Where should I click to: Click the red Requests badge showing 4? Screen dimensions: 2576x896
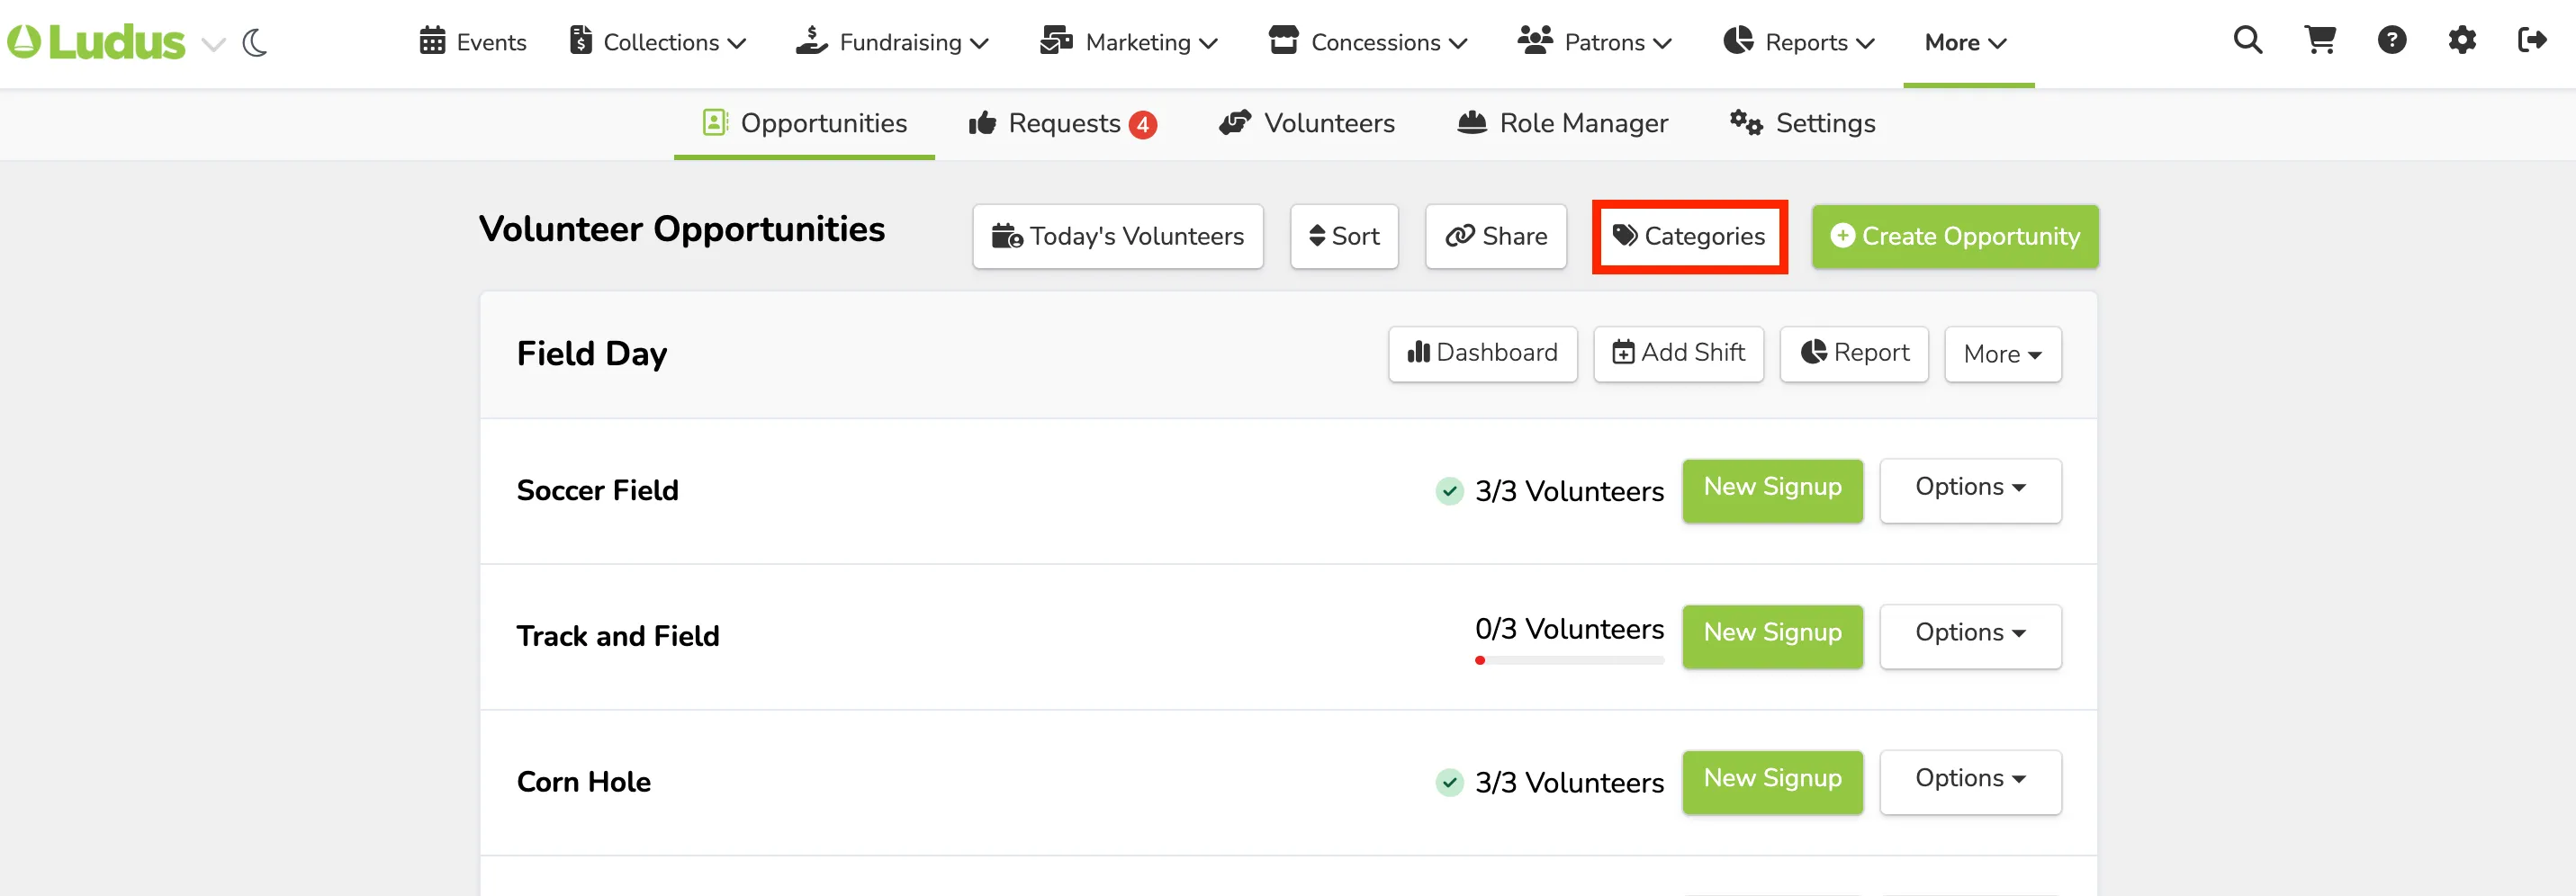tap(1143, 125)
